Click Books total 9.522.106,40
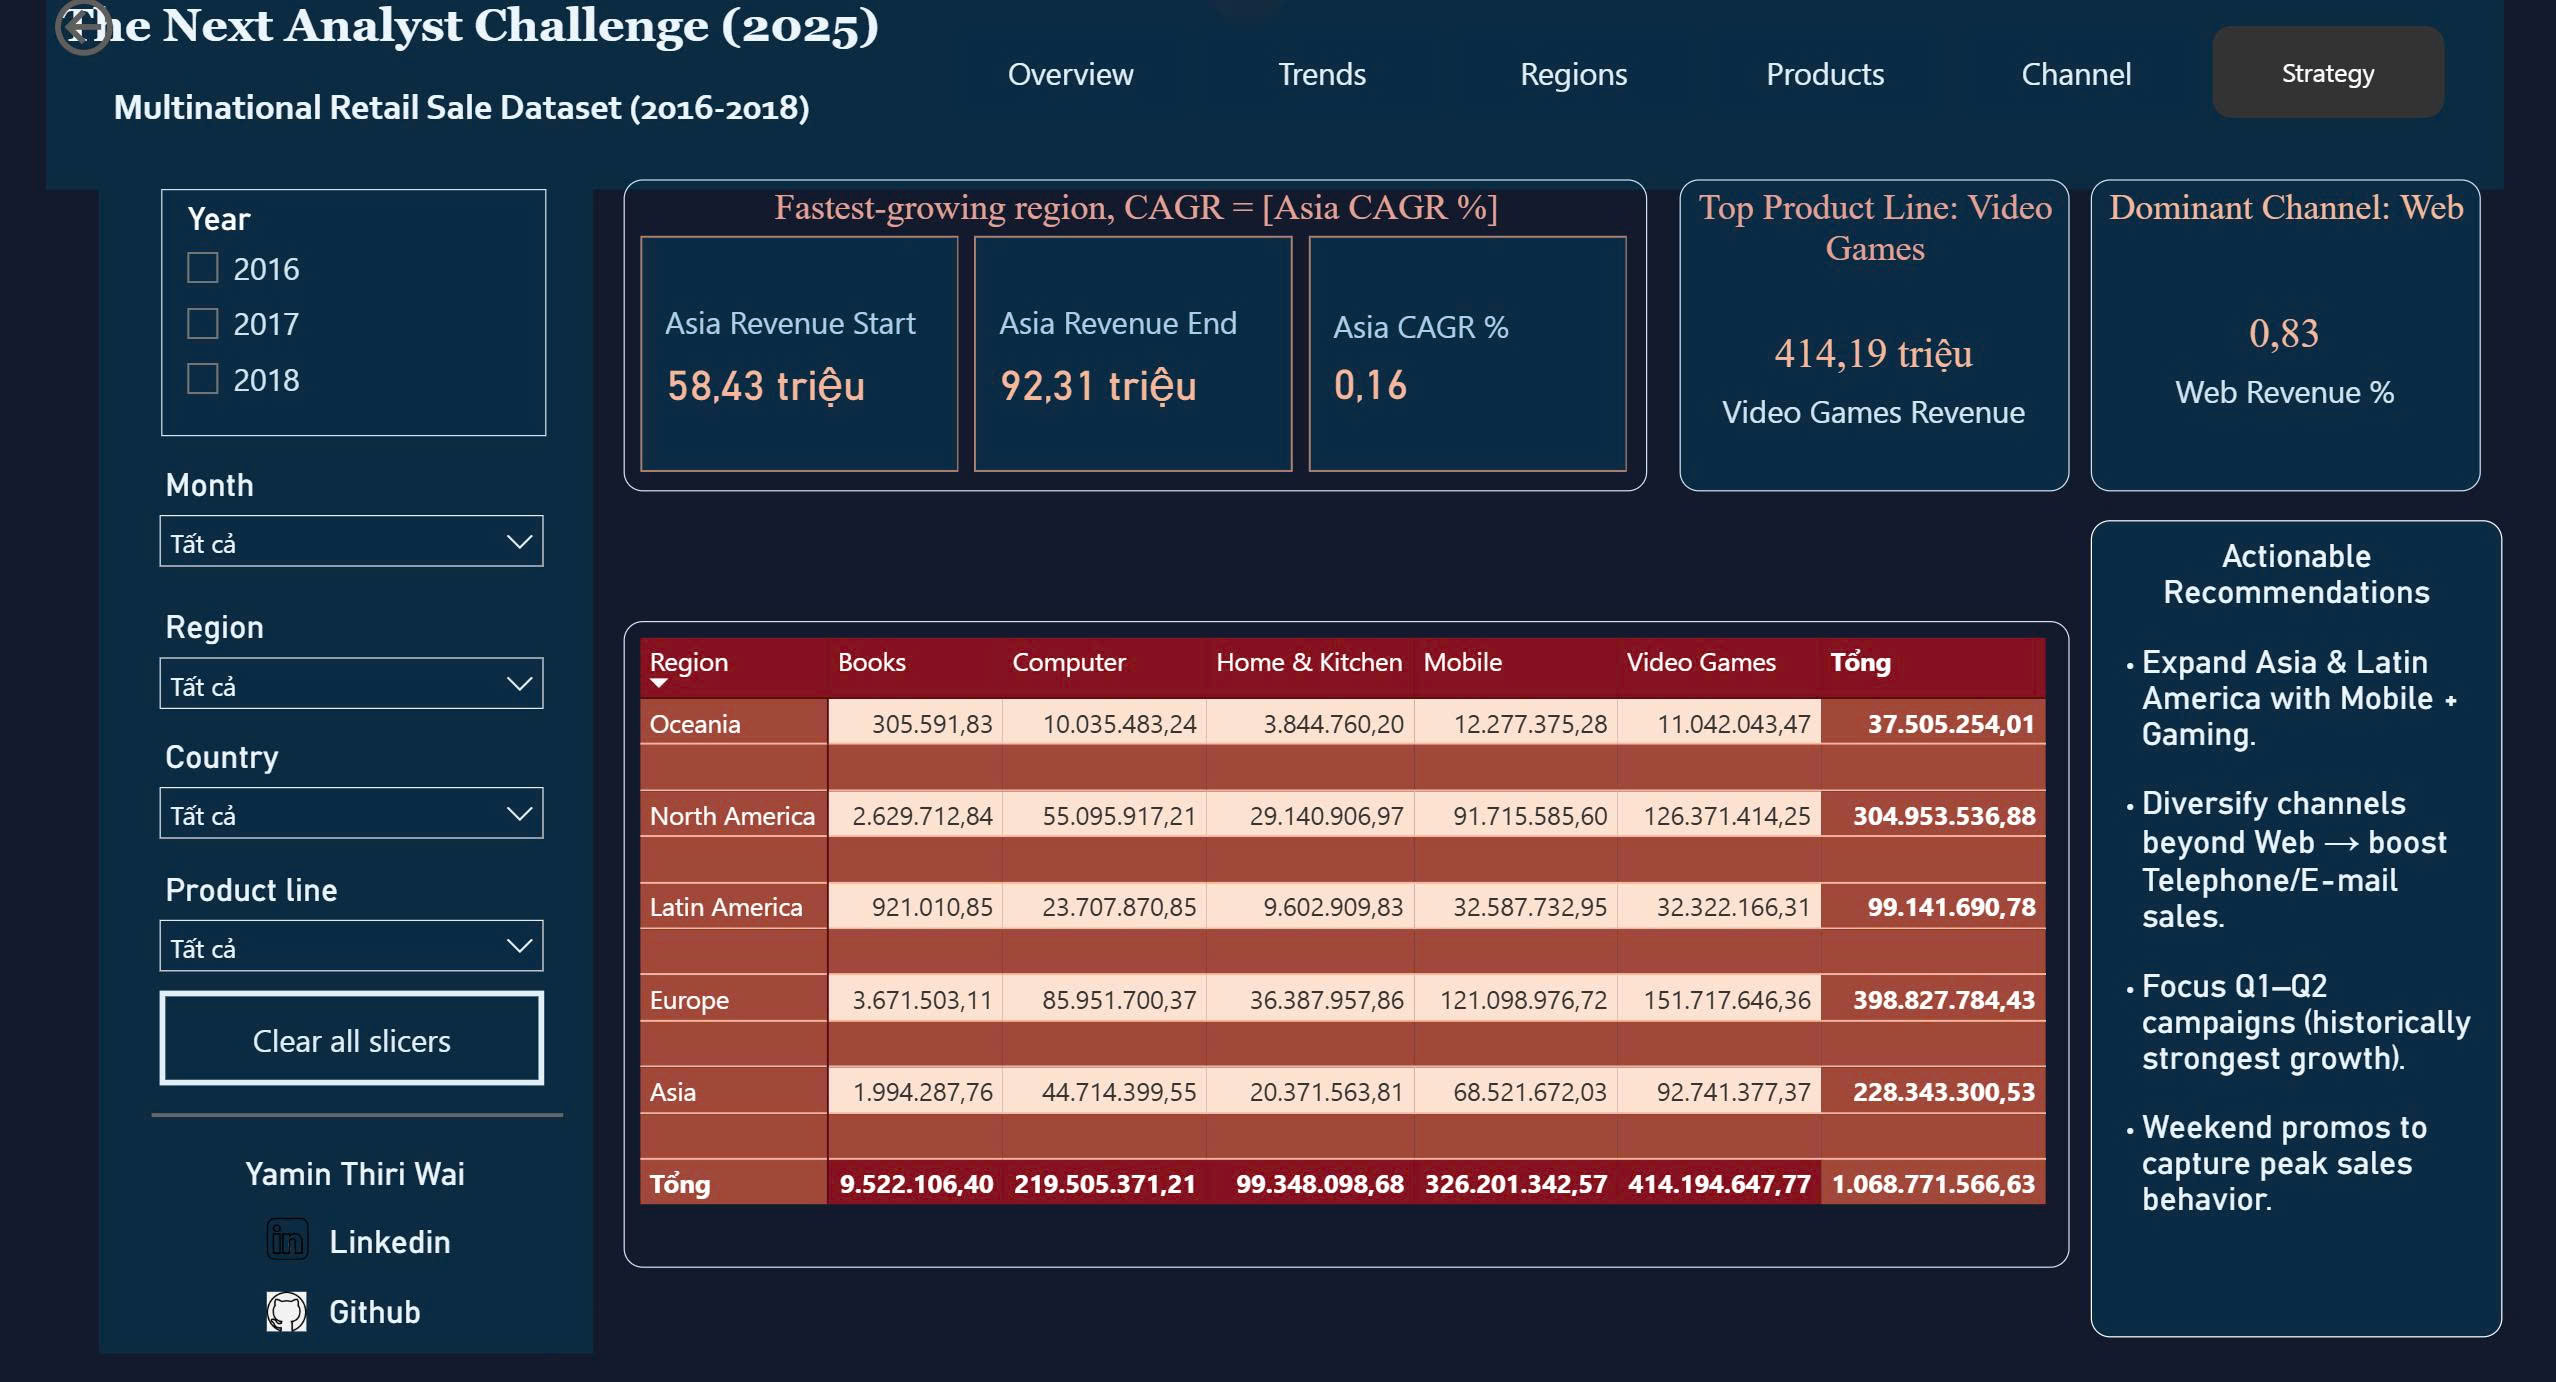2556x1382 pixels. pyautogui.click(x=916, y=1184)
